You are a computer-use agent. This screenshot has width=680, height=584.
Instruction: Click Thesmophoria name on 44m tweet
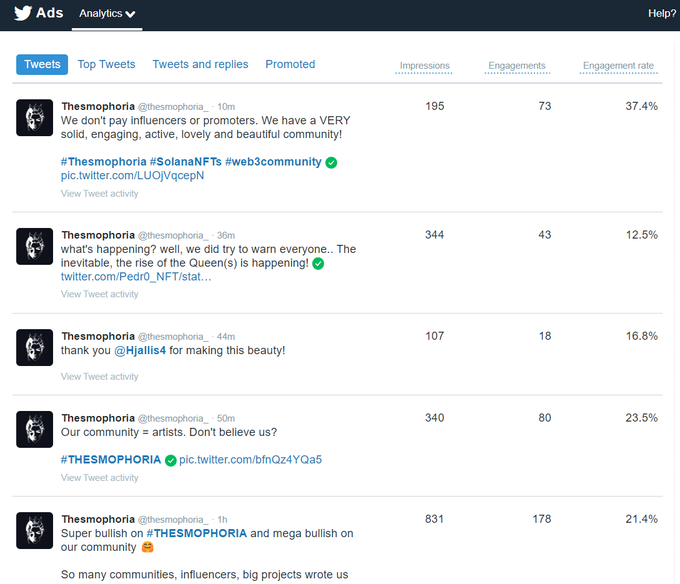point(98,336)
